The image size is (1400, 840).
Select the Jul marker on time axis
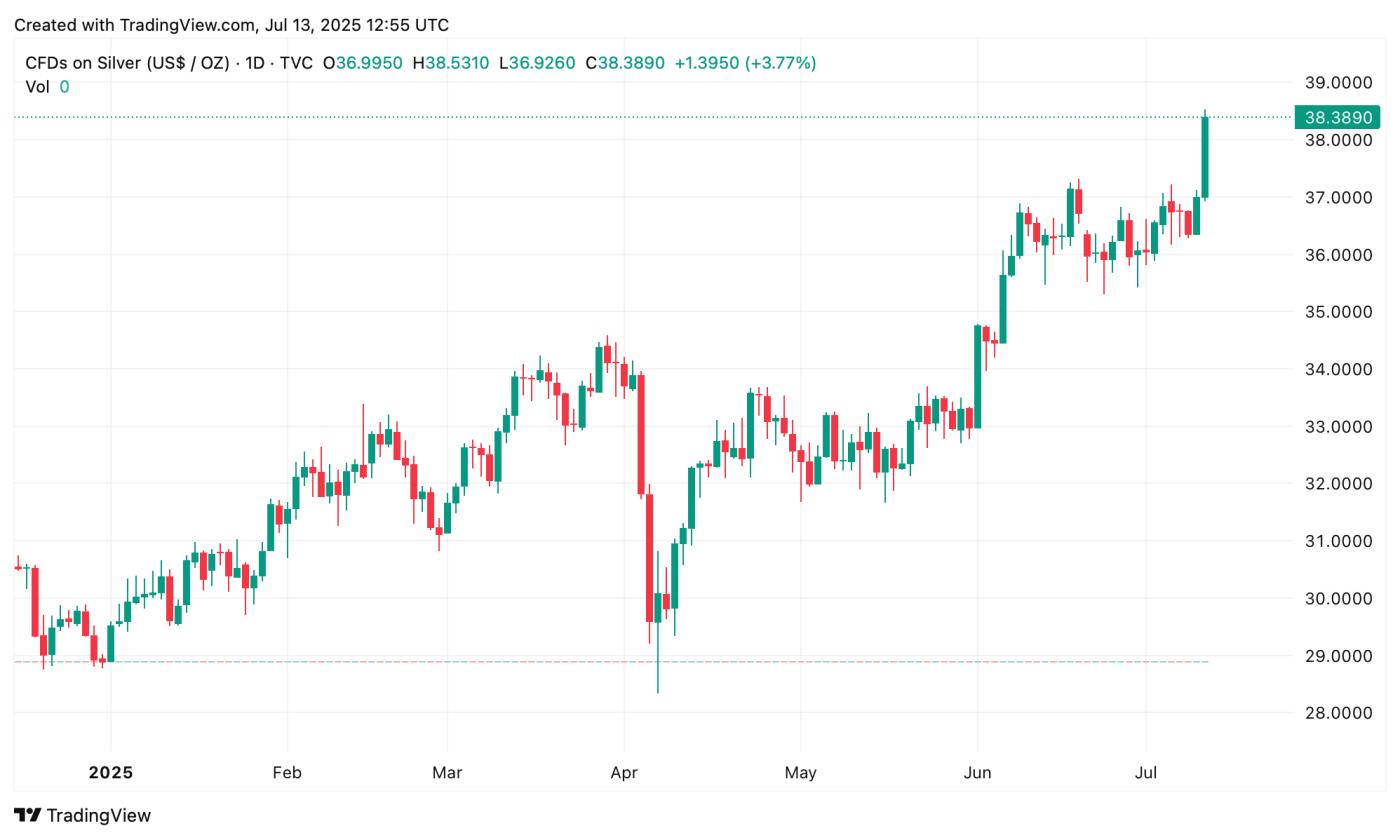pos(1146,772)
